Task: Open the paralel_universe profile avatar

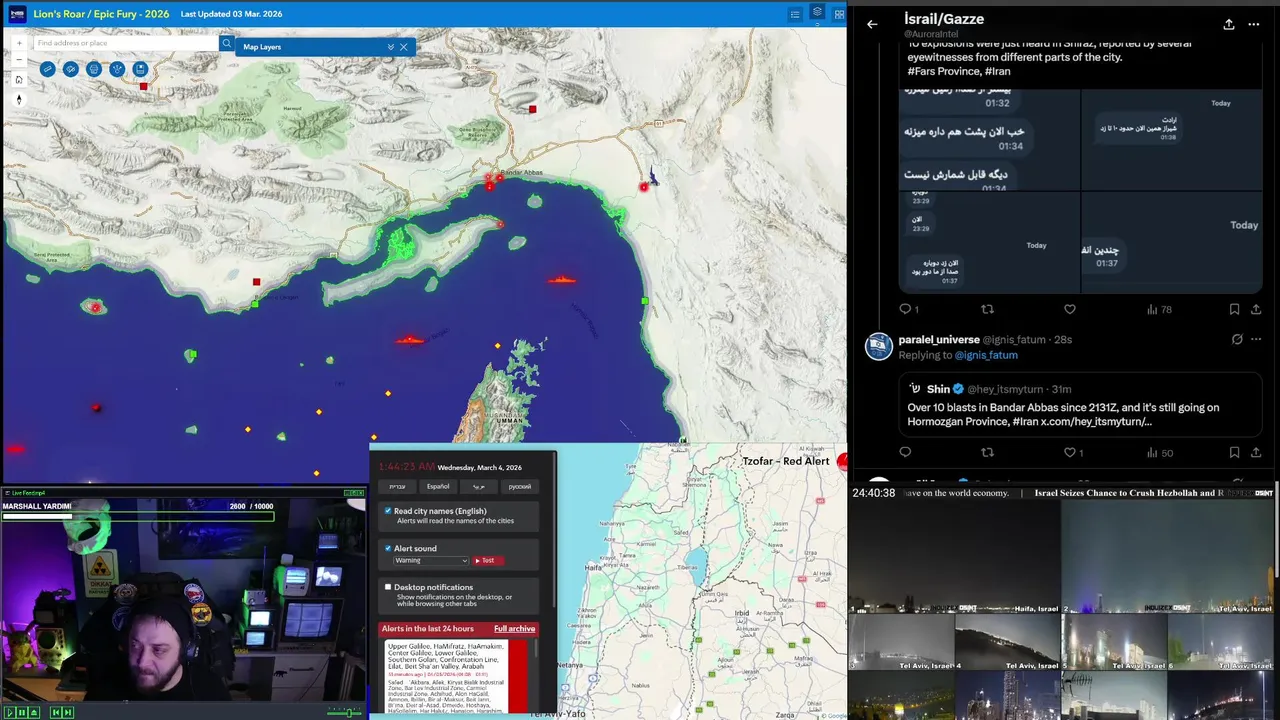Action: (x=879, y=346)
